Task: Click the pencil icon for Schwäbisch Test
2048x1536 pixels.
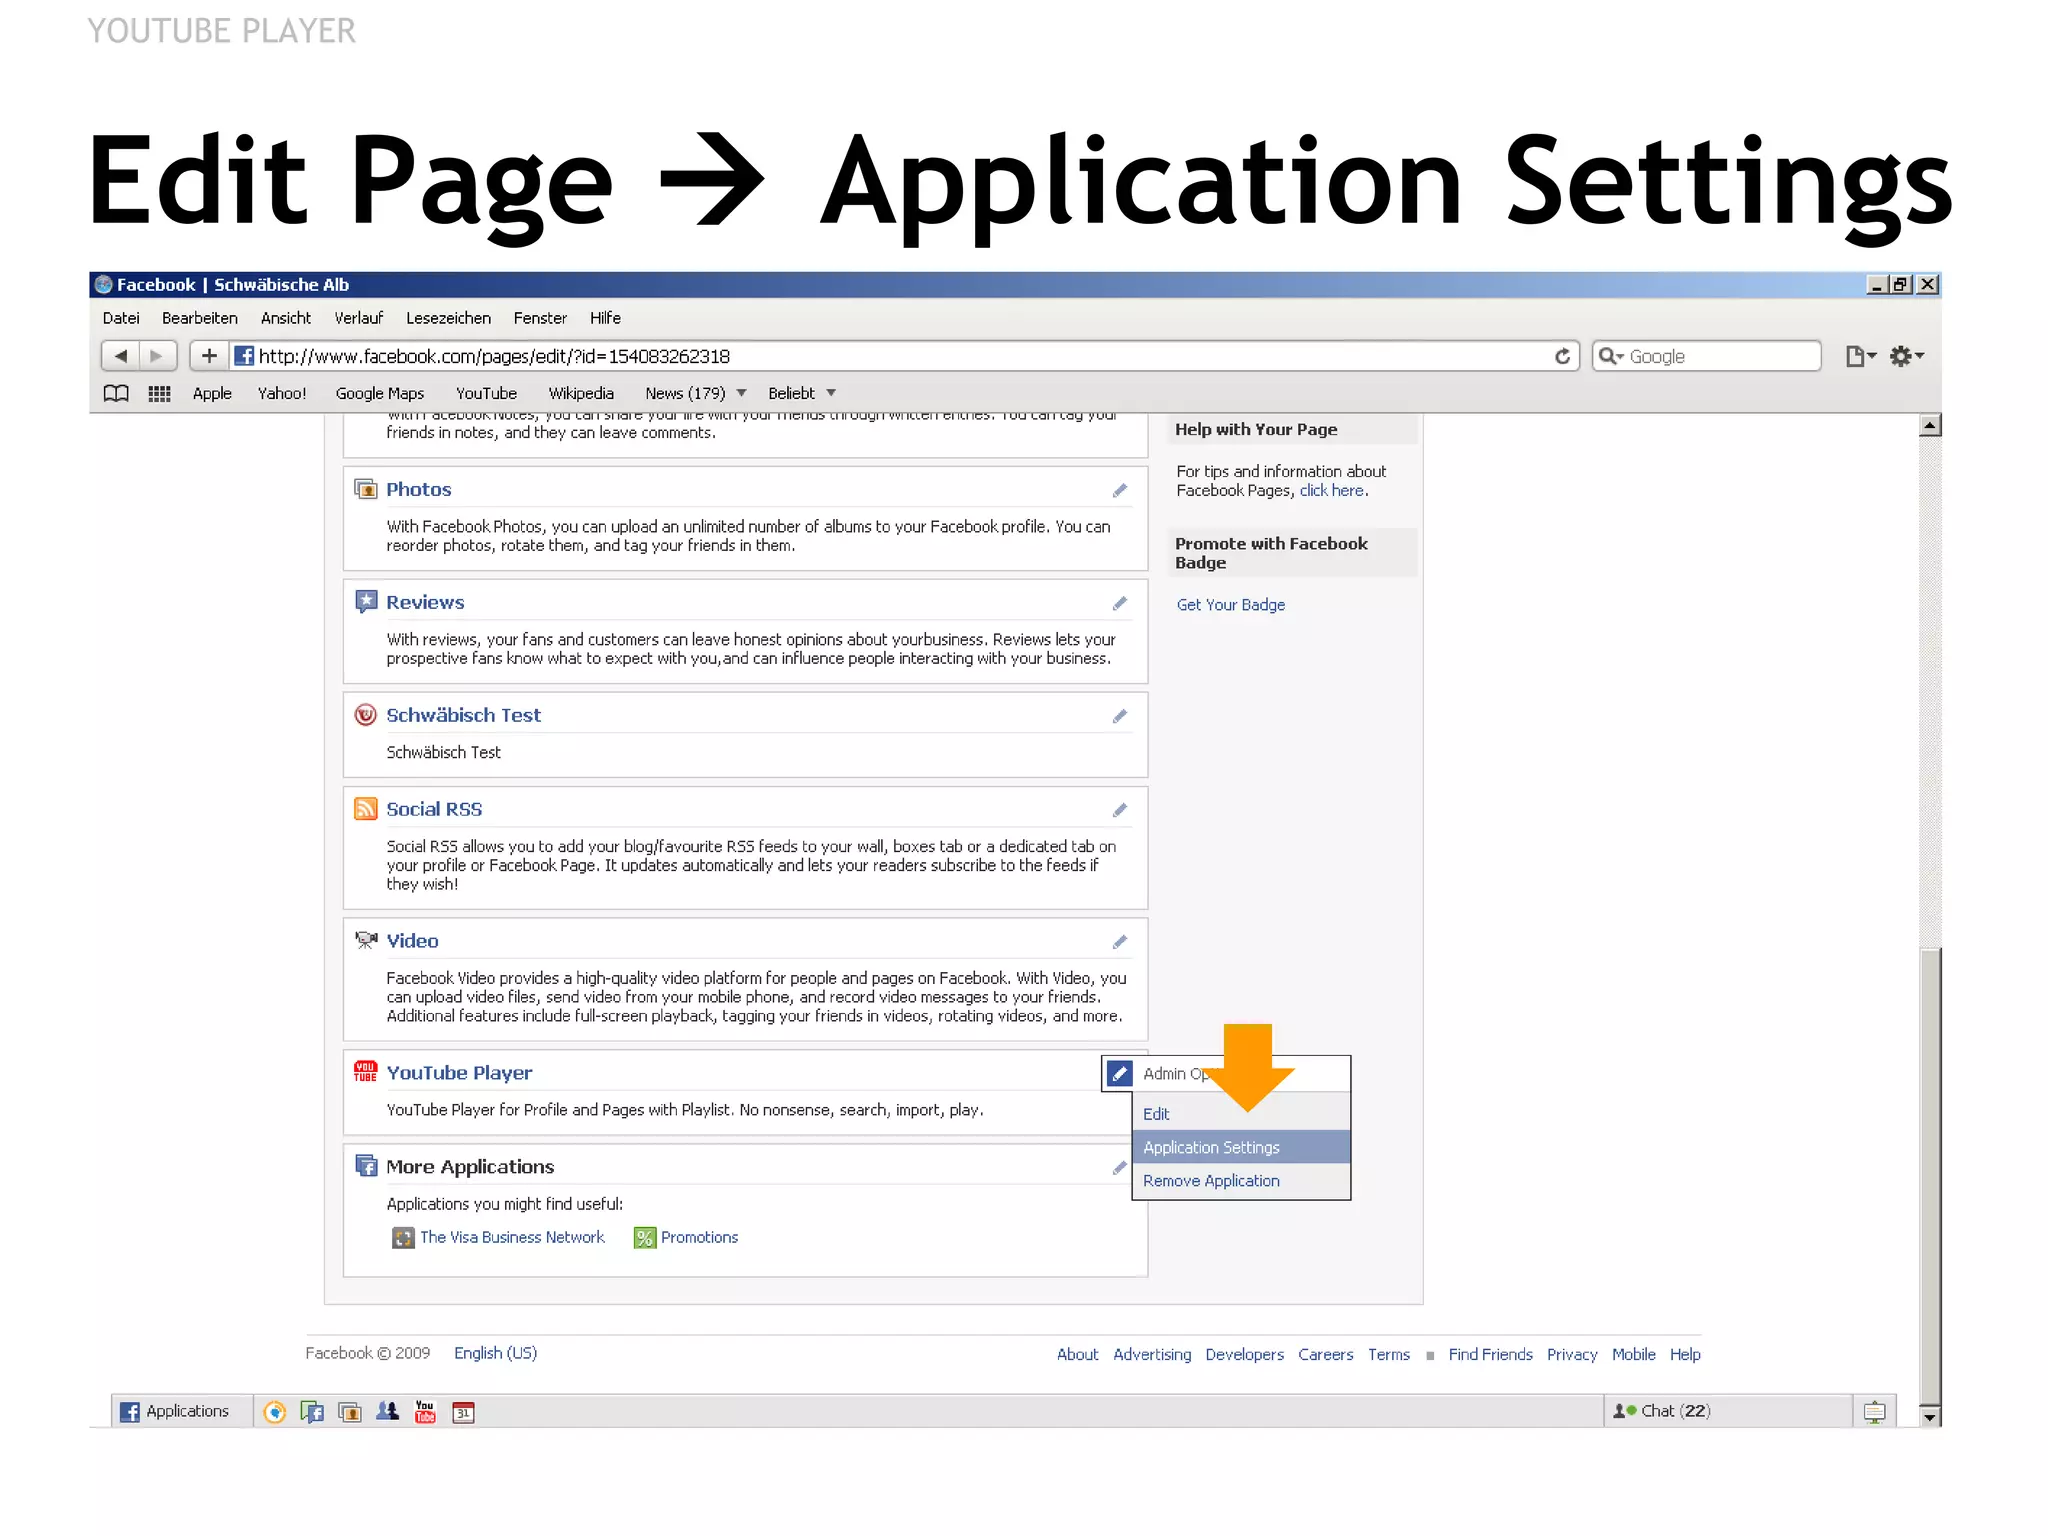Action: click(1119, 716)
